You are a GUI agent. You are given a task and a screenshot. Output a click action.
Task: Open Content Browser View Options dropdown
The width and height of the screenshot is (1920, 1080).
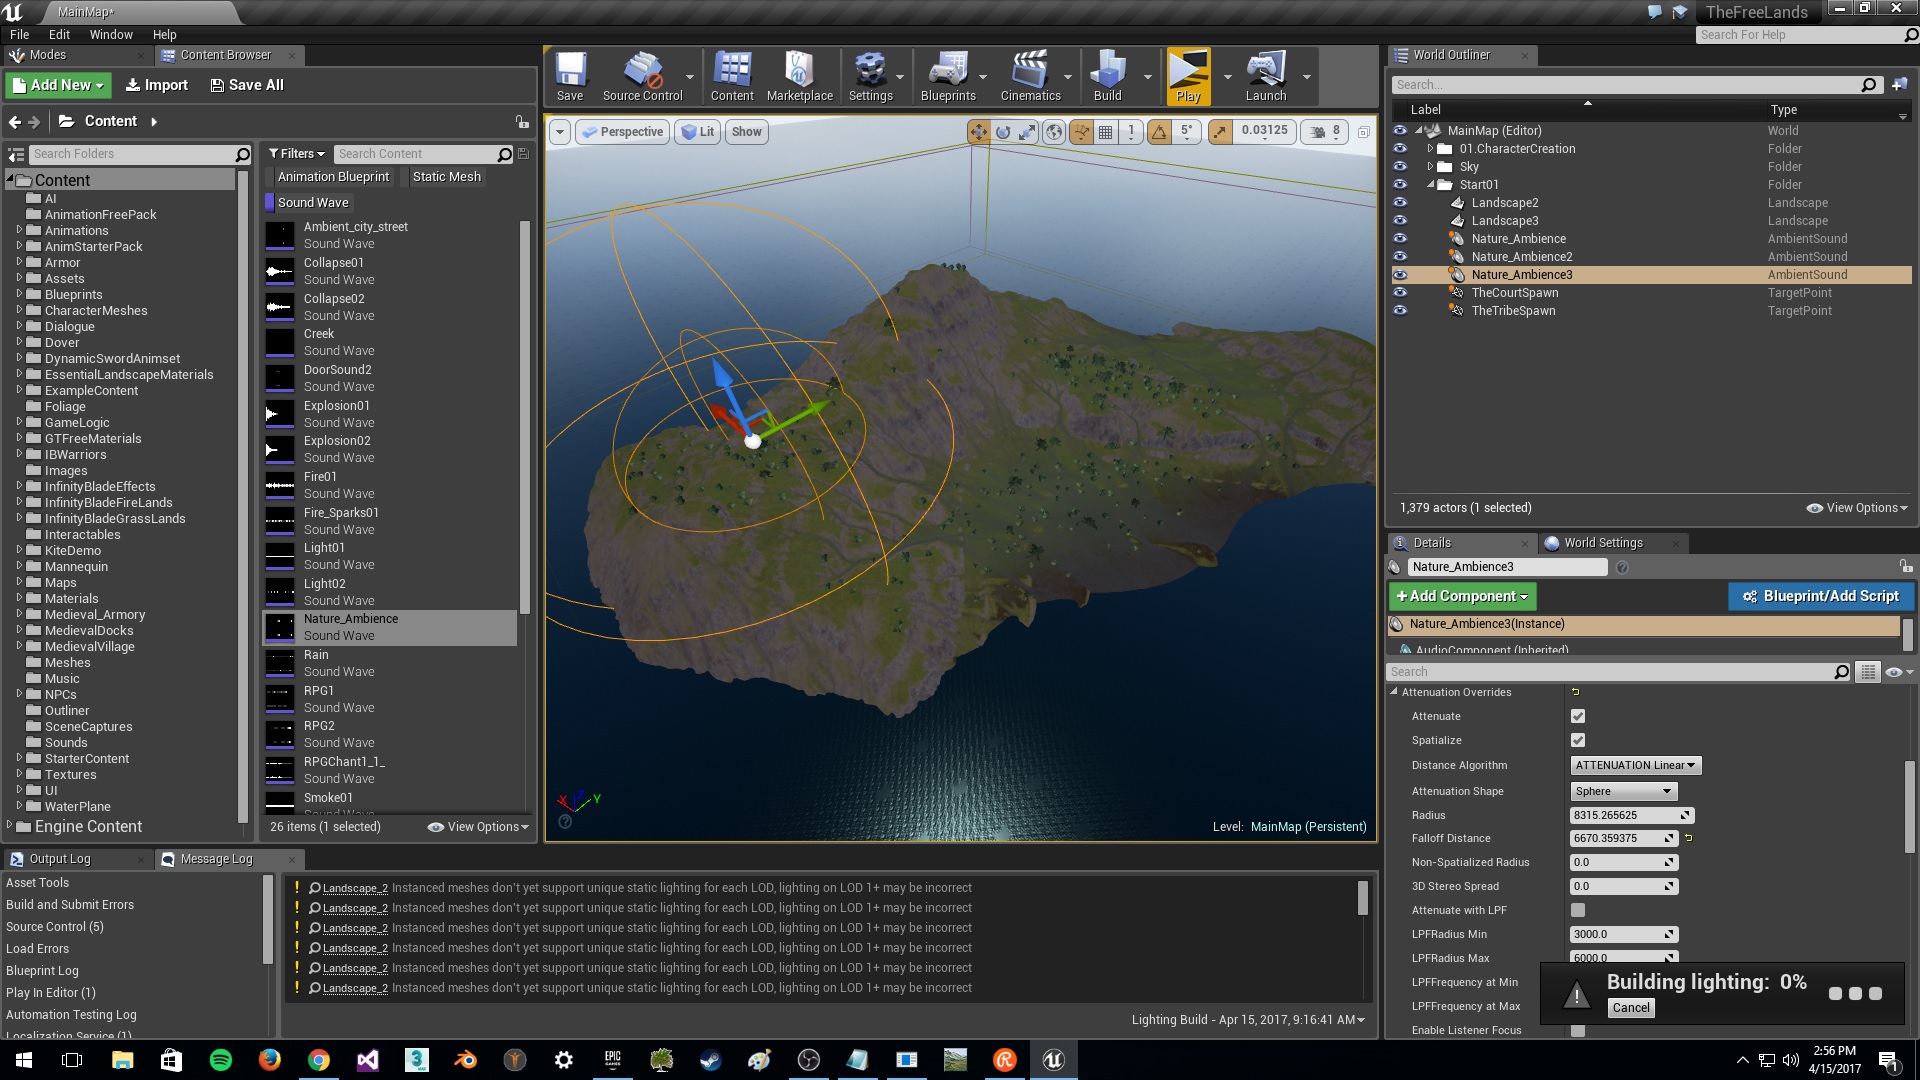pyautogui.click(x=478, y=827)
